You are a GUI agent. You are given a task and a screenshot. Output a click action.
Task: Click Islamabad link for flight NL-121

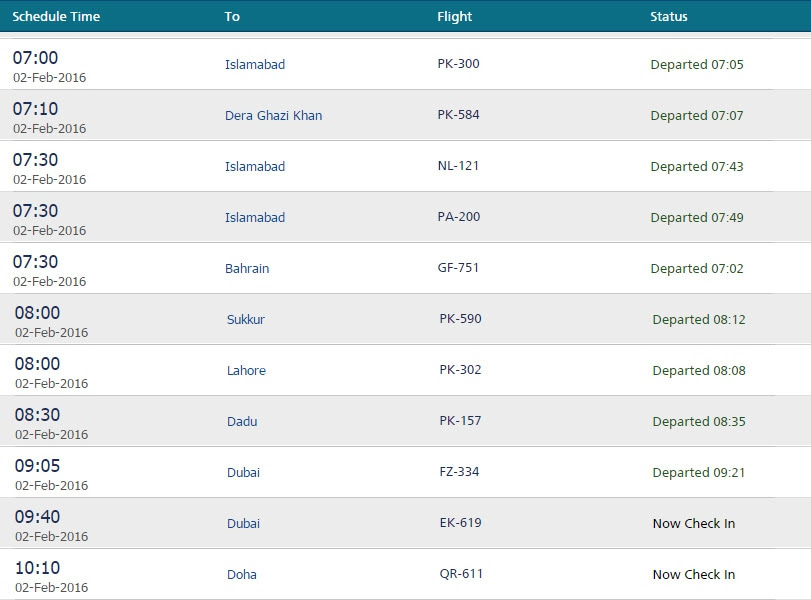[x=254, y=167]
